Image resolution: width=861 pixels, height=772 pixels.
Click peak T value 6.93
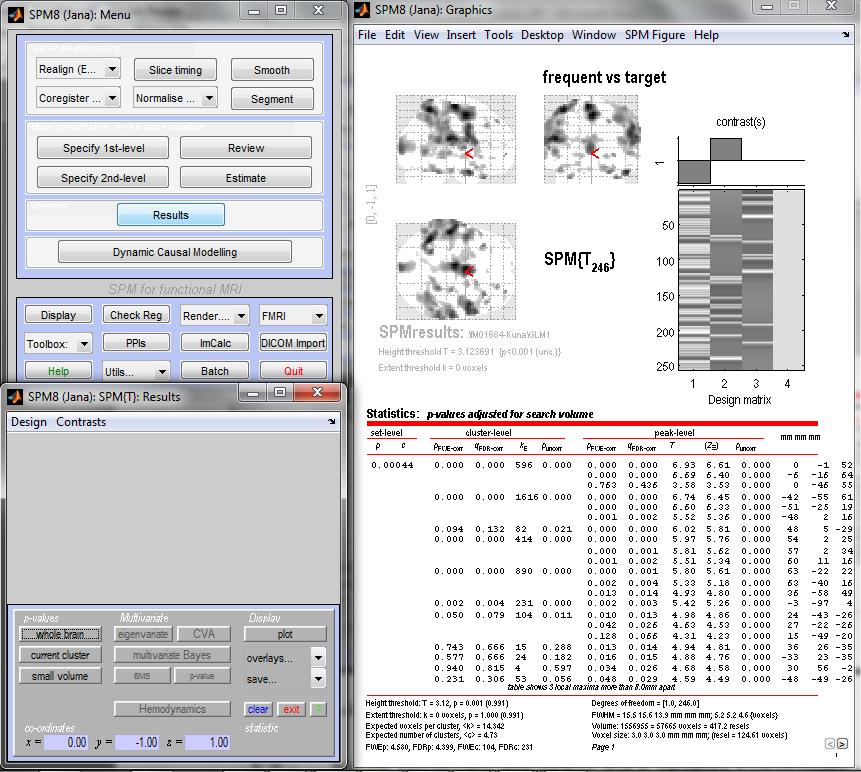(x=684, y=465)
